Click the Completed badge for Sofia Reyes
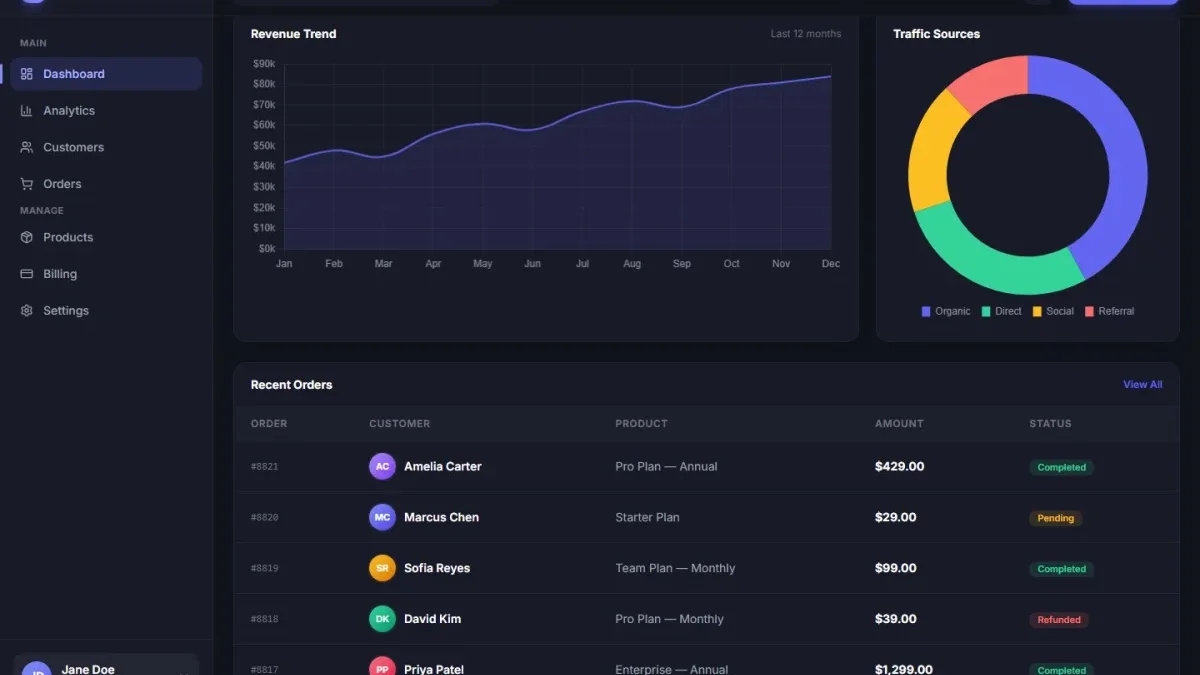Screen dimensions: 1200x675 point(1061,569)
